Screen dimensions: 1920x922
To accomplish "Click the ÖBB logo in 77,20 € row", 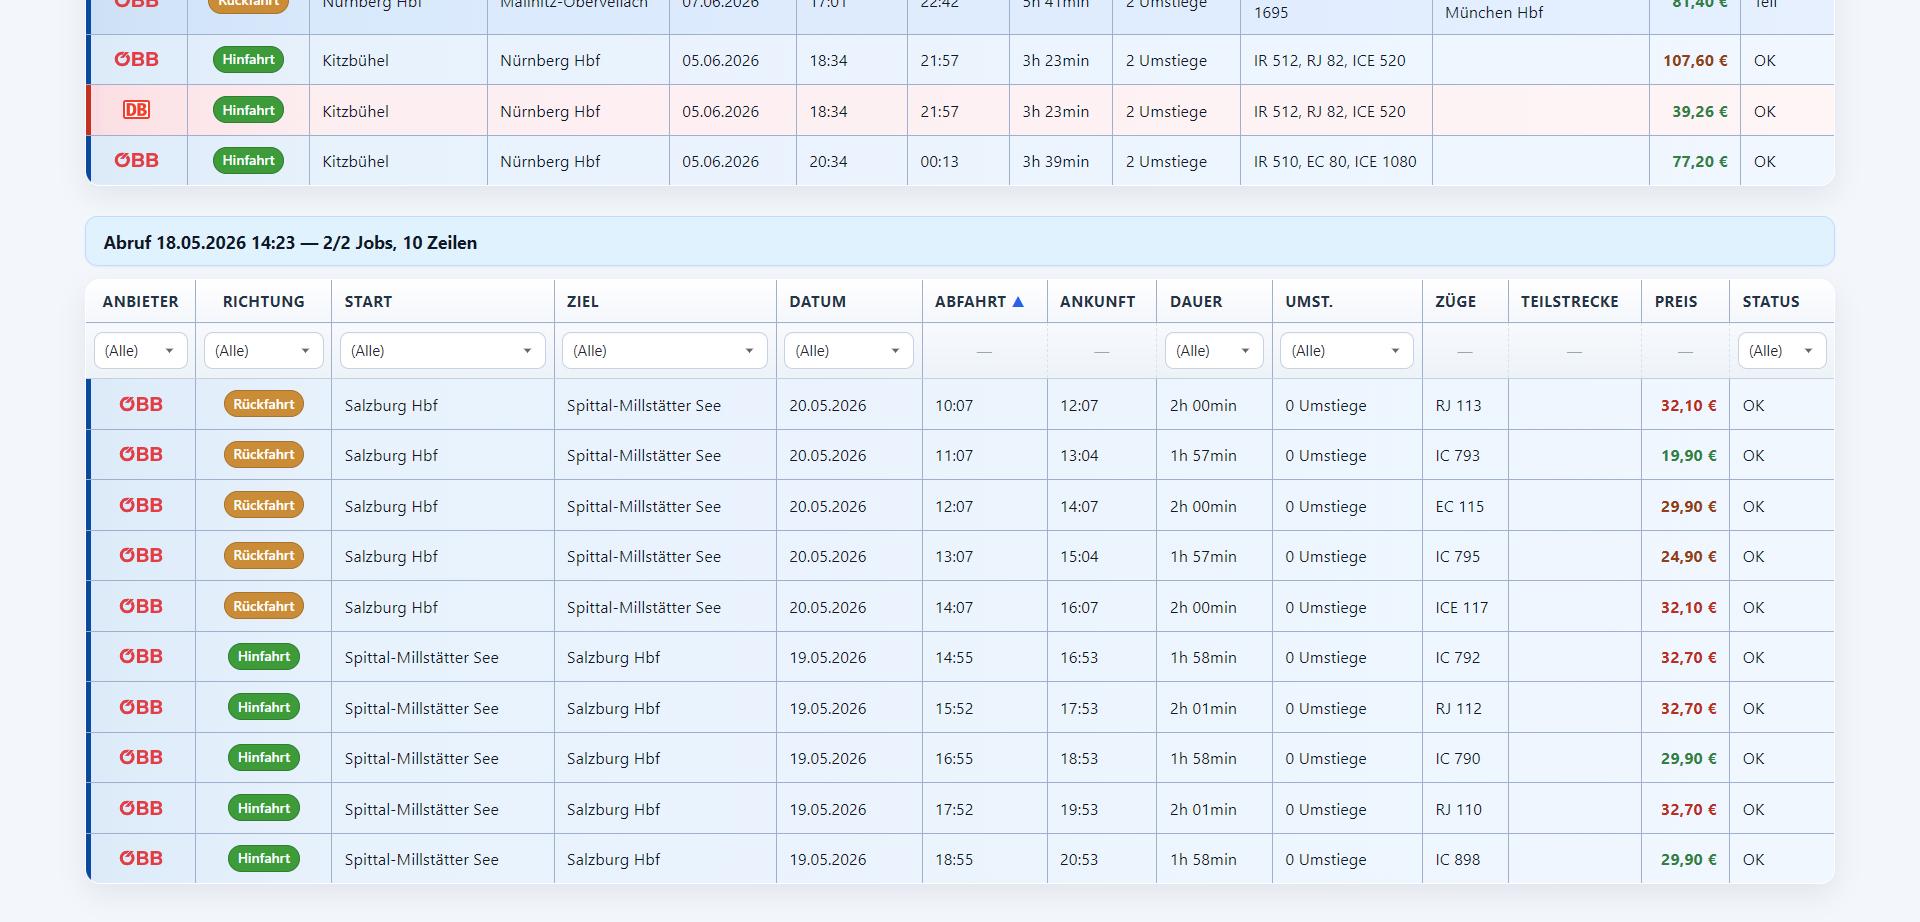I will pyautogui.click(x=137, y=160).
